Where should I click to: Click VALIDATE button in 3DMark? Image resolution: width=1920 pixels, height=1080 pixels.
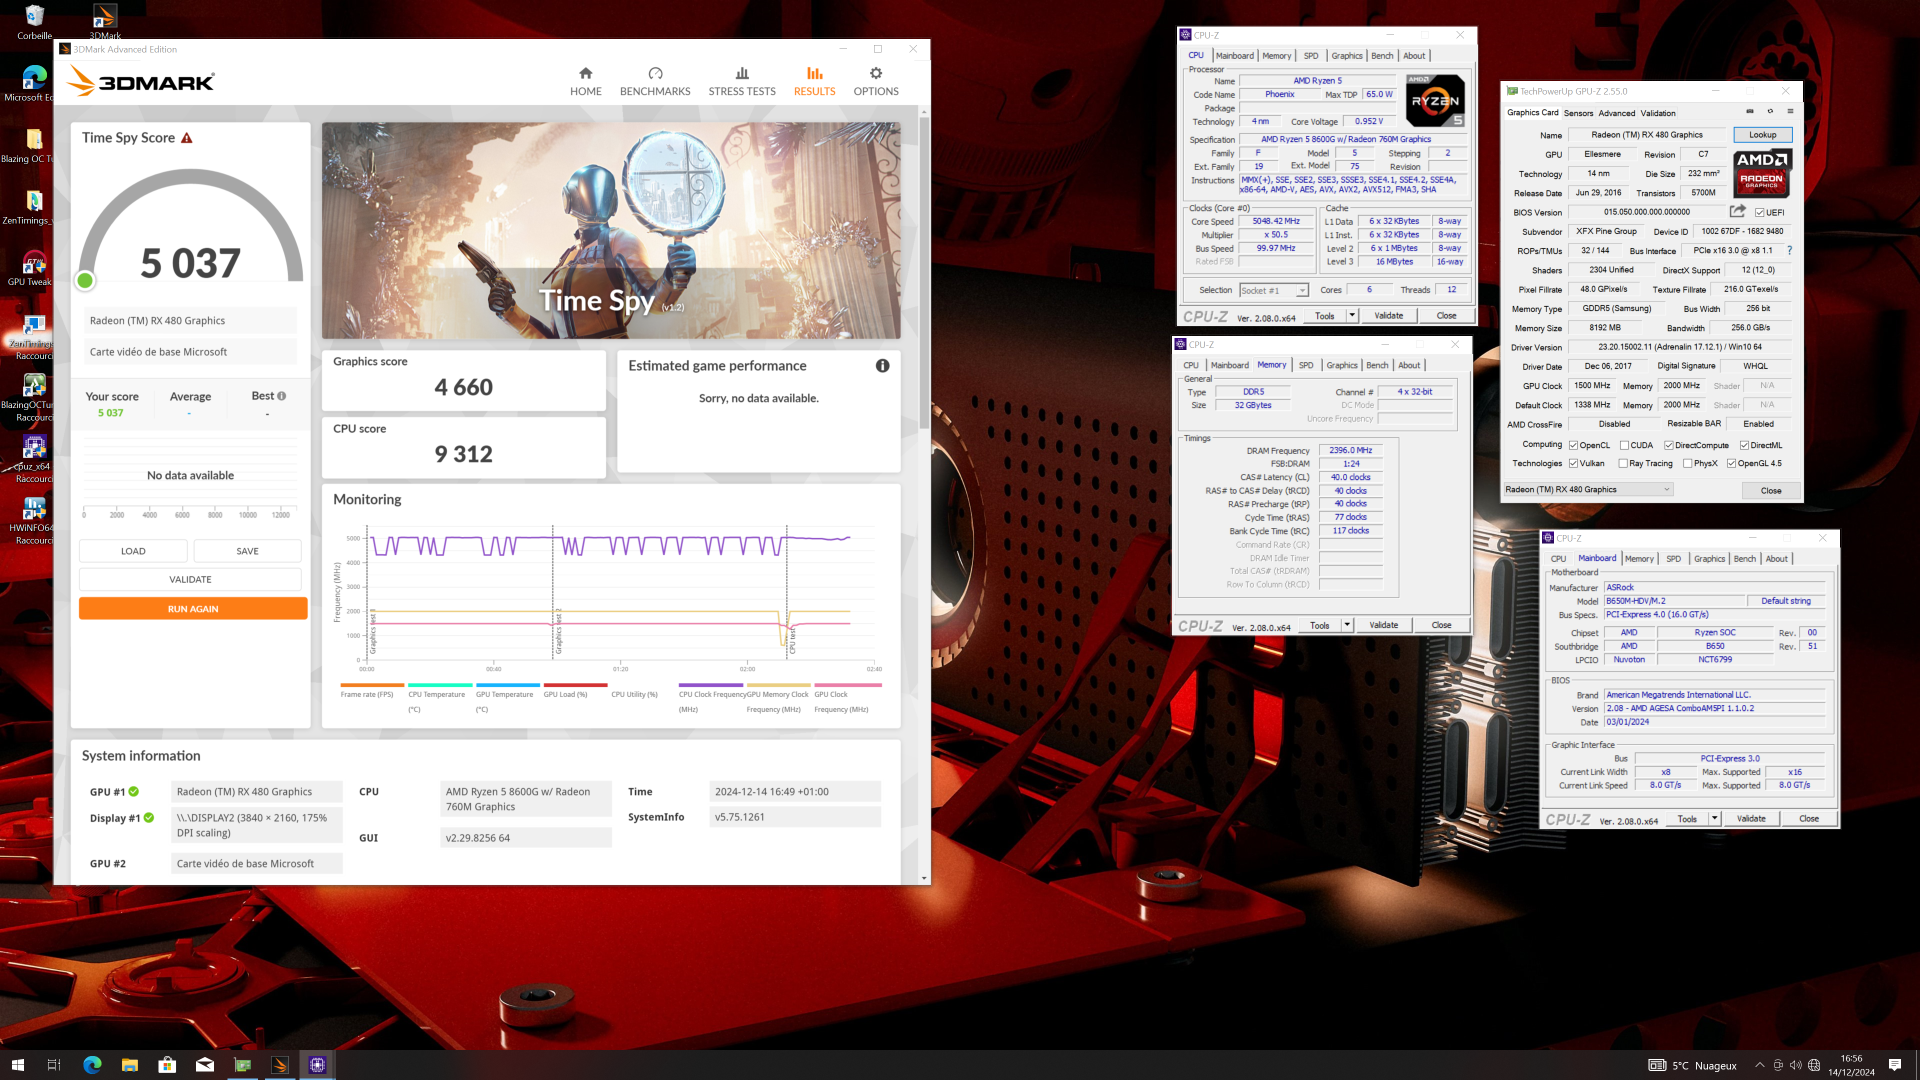pyautogui.click(x=190, y=580)
